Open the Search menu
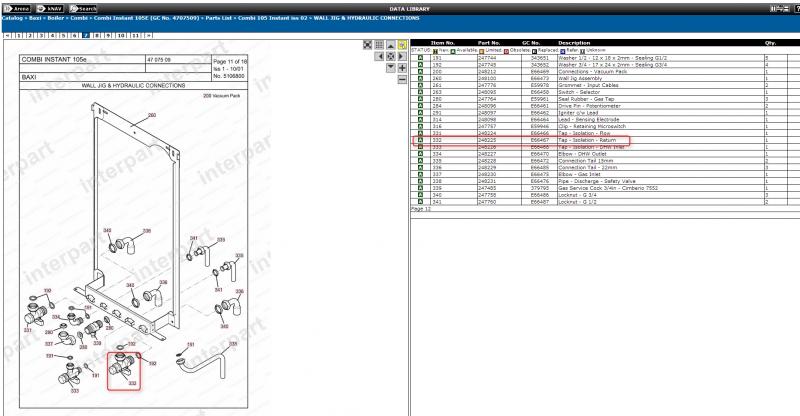Screen dimensions: 800x416 click(84, 7)
